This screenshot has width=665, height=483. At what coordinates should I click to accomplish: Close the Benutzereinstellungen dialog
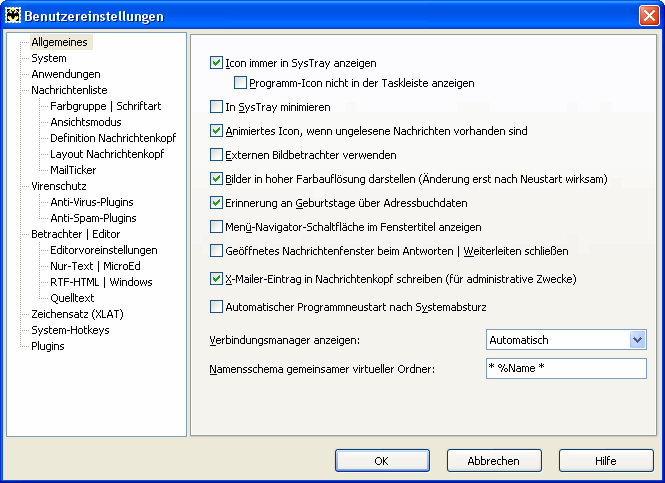tap(649, 16)
